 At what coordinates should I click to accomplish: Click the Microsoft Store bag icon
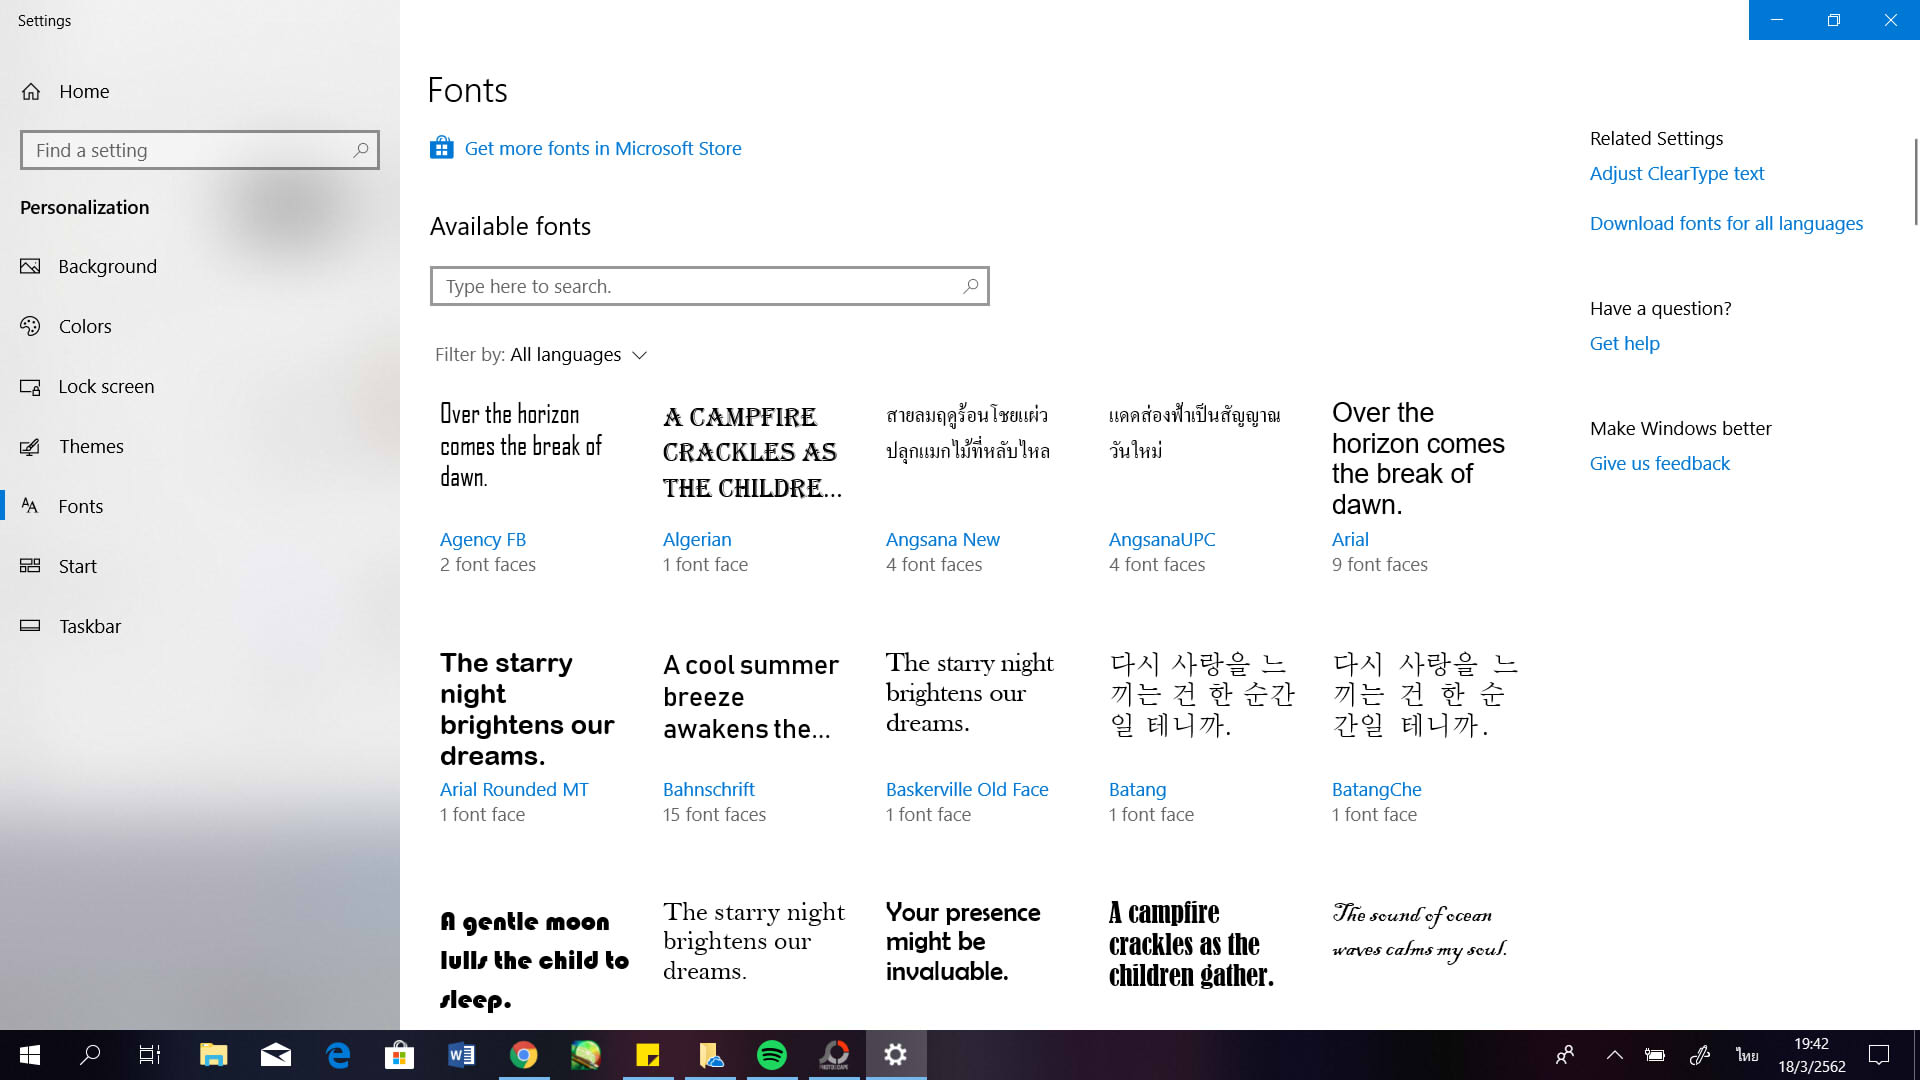tap(441, 148)
